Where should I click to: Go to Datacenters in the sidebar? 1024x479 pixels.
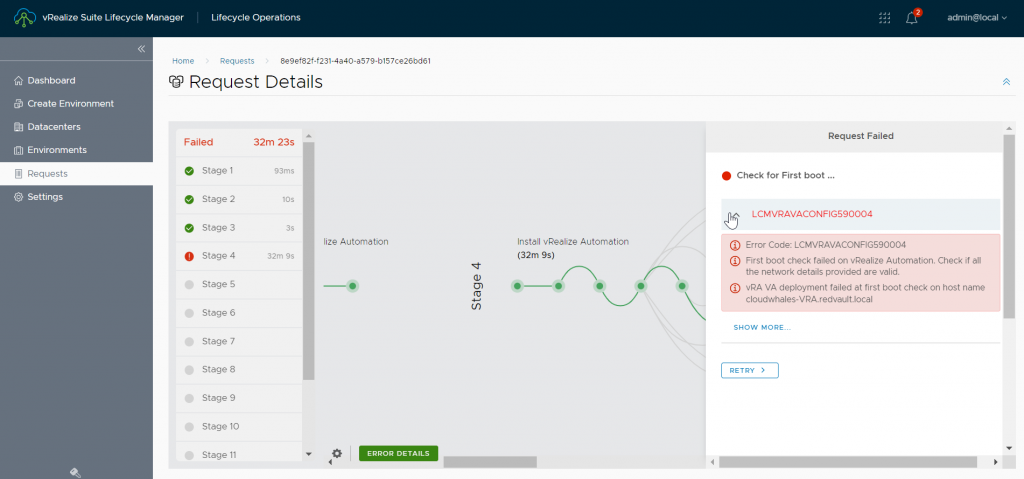click(76, 127)
